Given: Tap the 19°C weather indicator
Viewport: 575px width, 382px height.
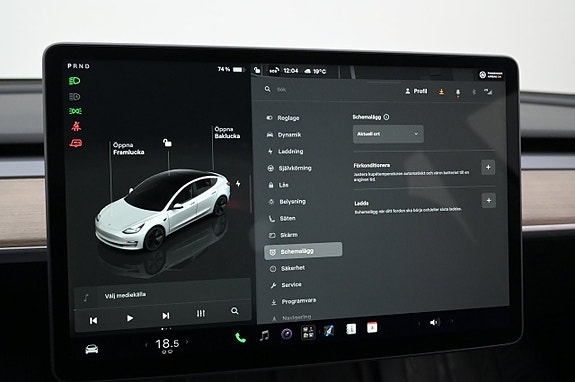Looking at the screenshot, I should (315, 71).
